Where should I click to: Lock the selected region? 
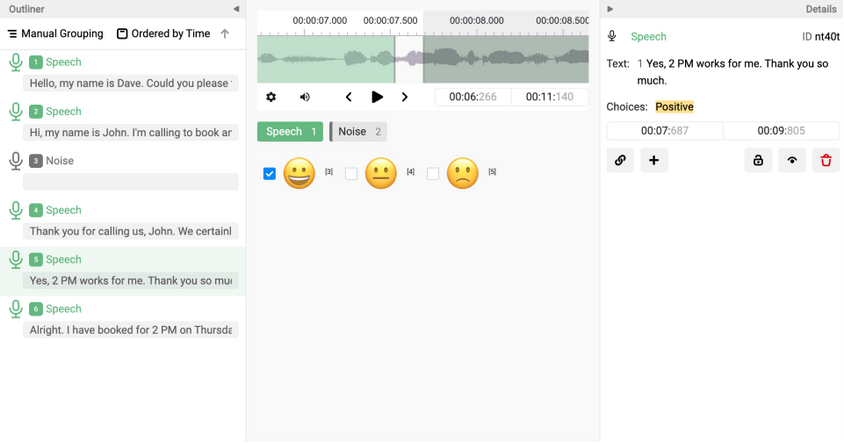coord(758,160)
